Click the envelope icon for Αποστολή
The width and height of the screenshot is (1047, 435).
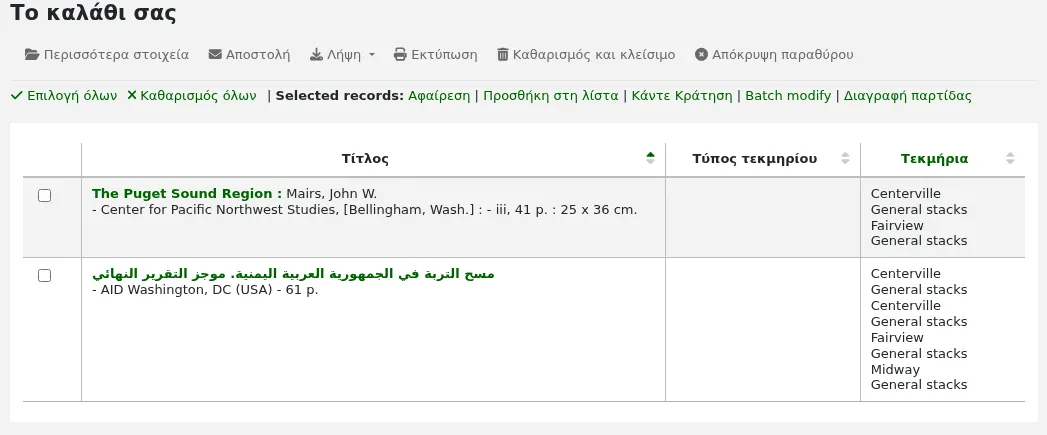[x=215, y=55]
